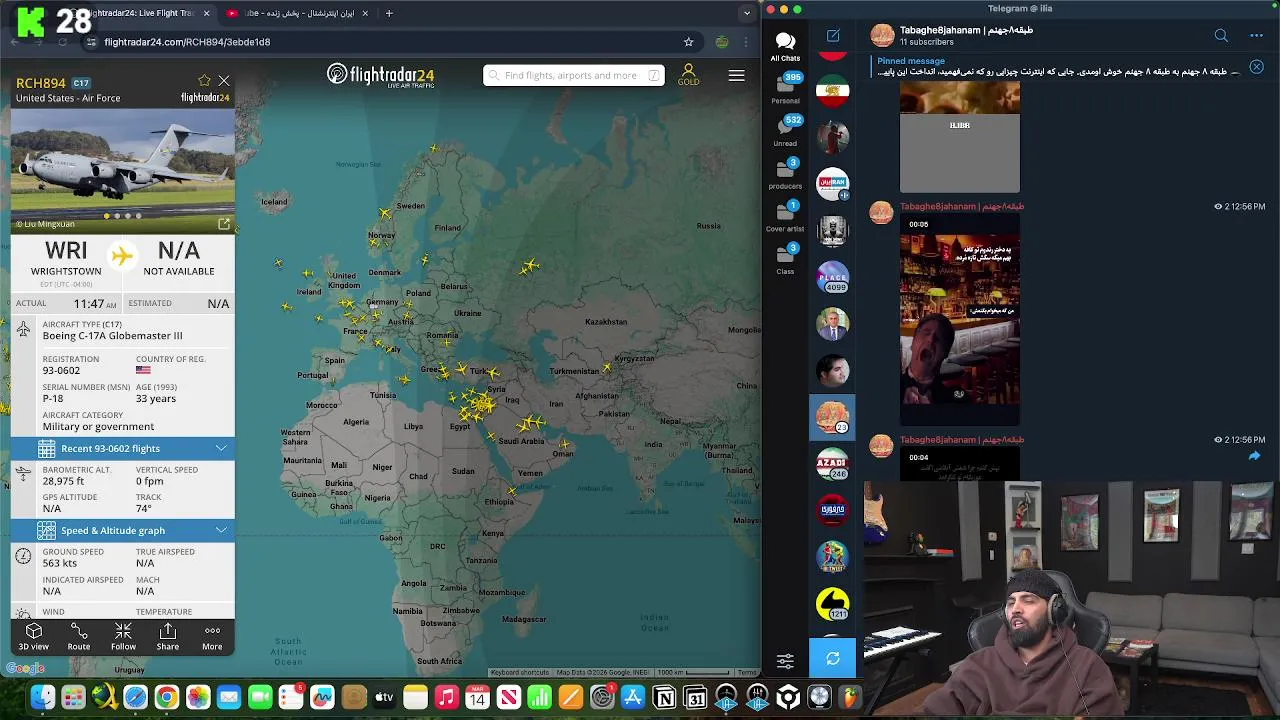Play the 00:05 video message in Telegram

click(x=960, y=320)
